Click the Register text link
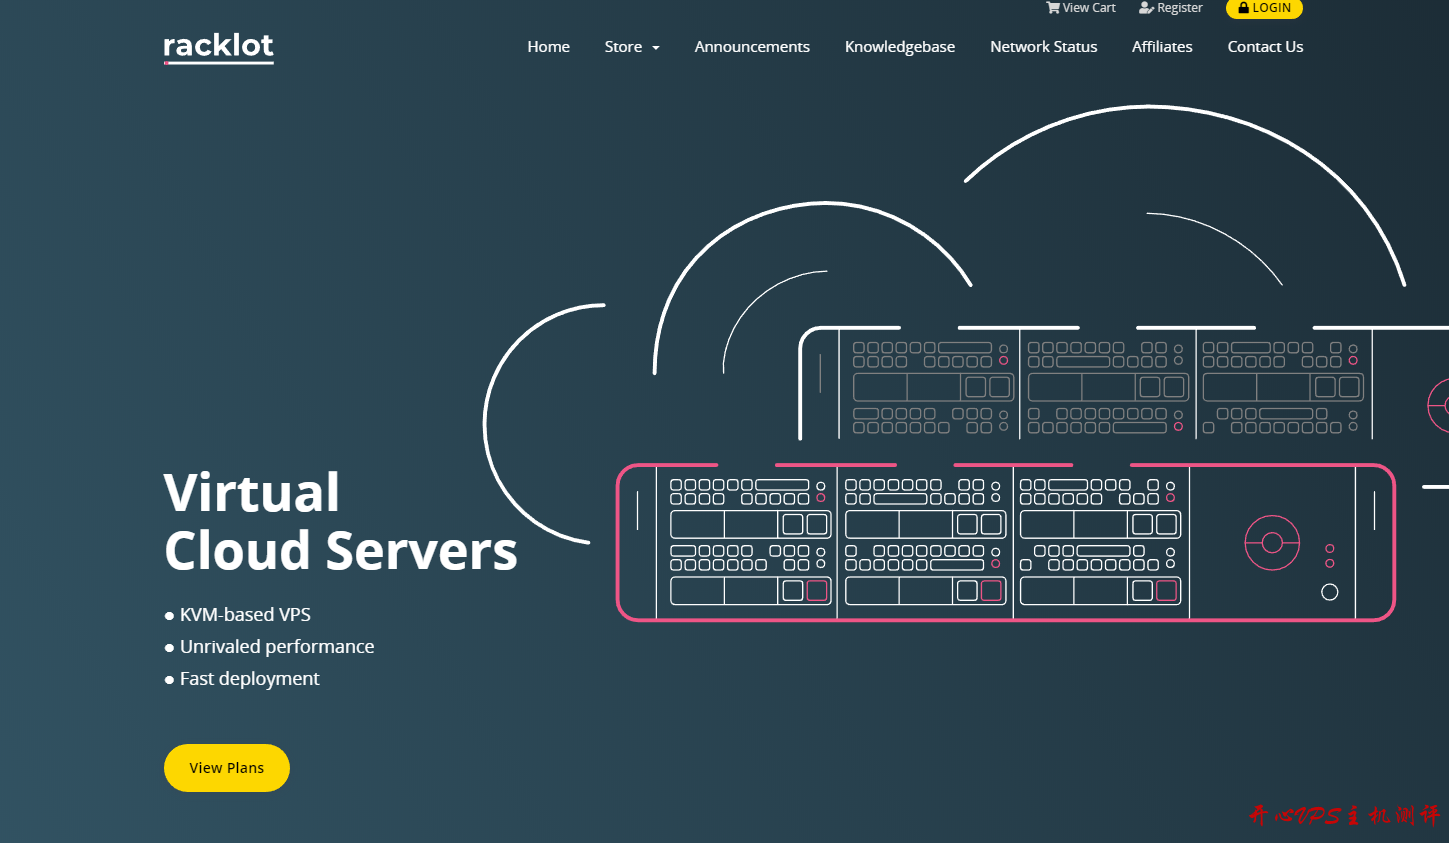Viewport: 1449px width, 843px height. pos(1179,8)
